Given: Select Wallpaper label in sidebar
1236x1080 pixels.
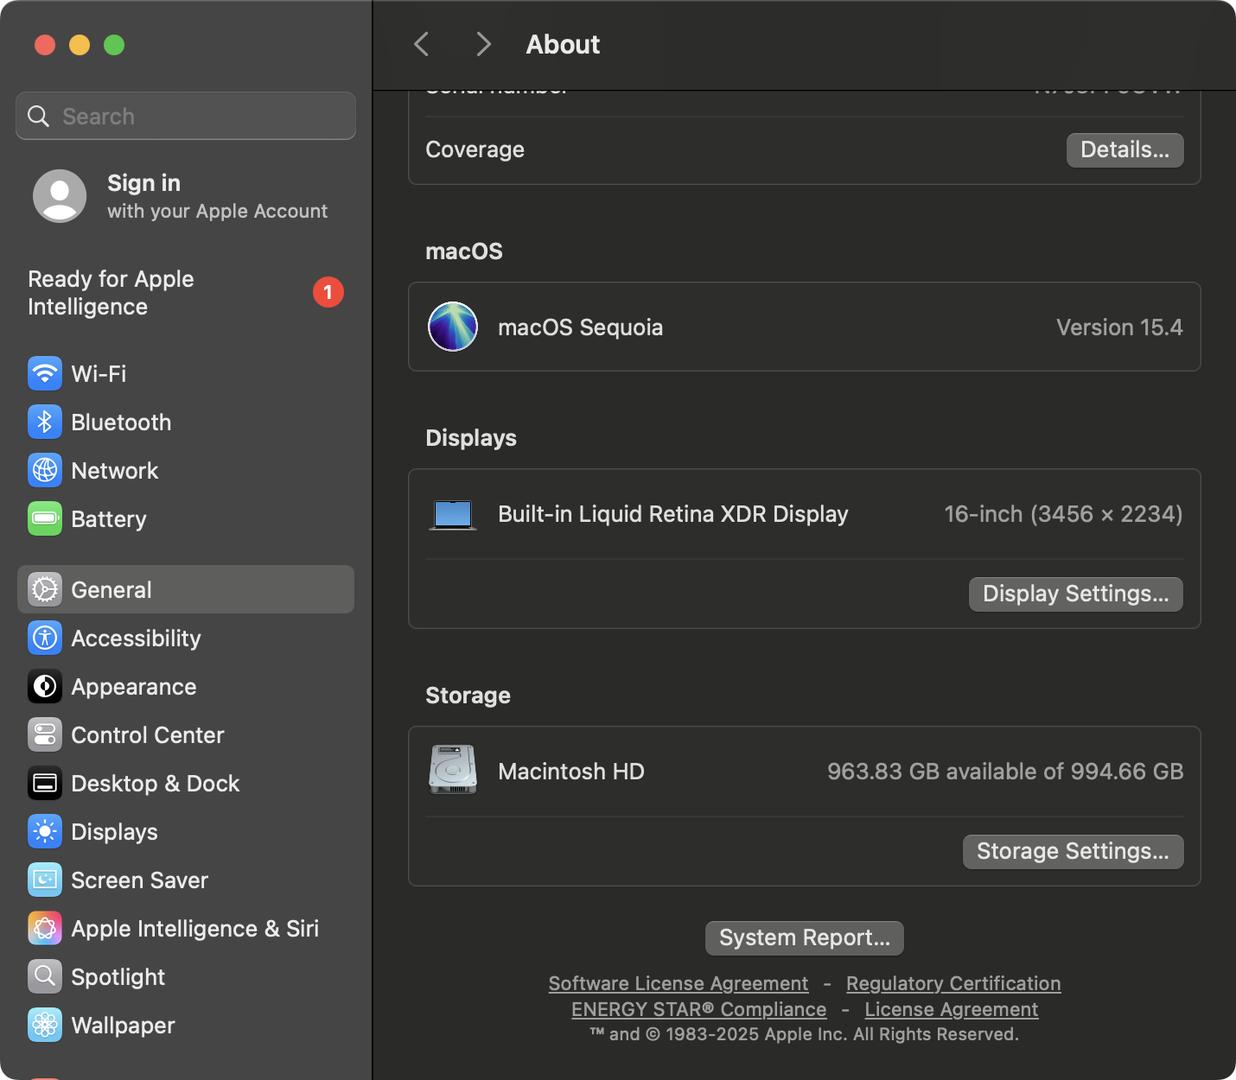Looking at the screenshot, I should pyautogui.click(x=123, y=1025).
